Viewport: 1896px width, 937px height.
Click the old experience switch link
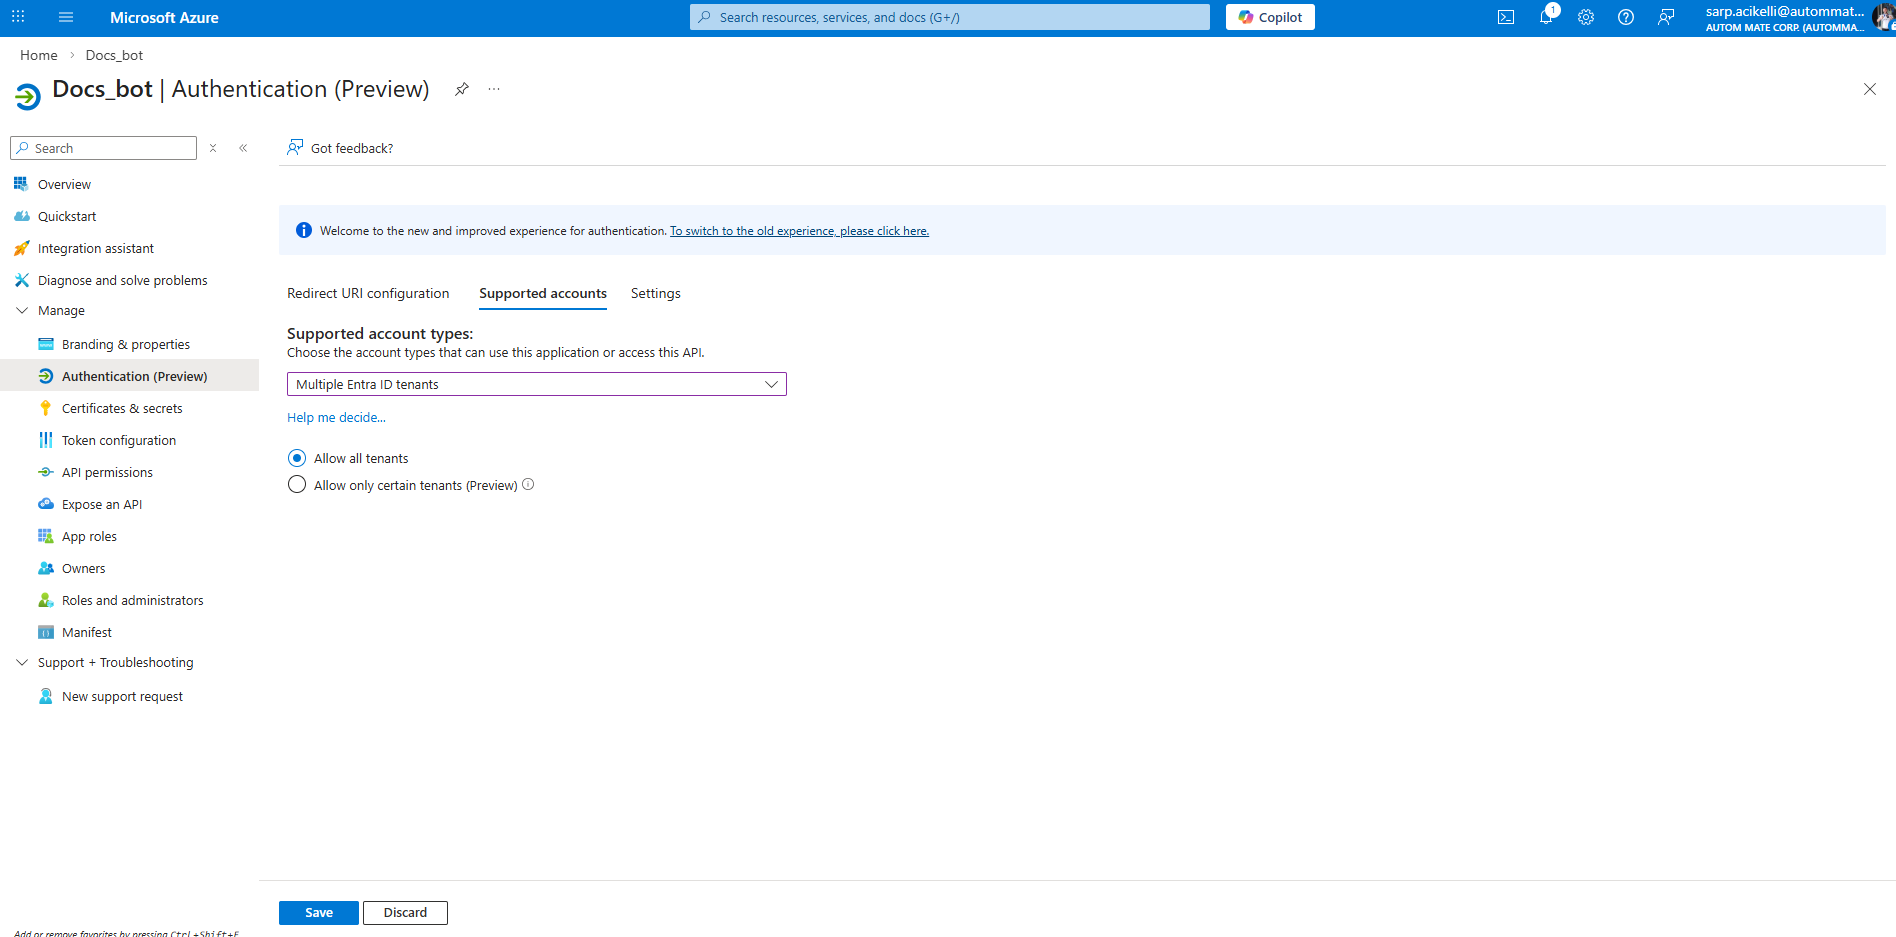(x=799, y=231)
